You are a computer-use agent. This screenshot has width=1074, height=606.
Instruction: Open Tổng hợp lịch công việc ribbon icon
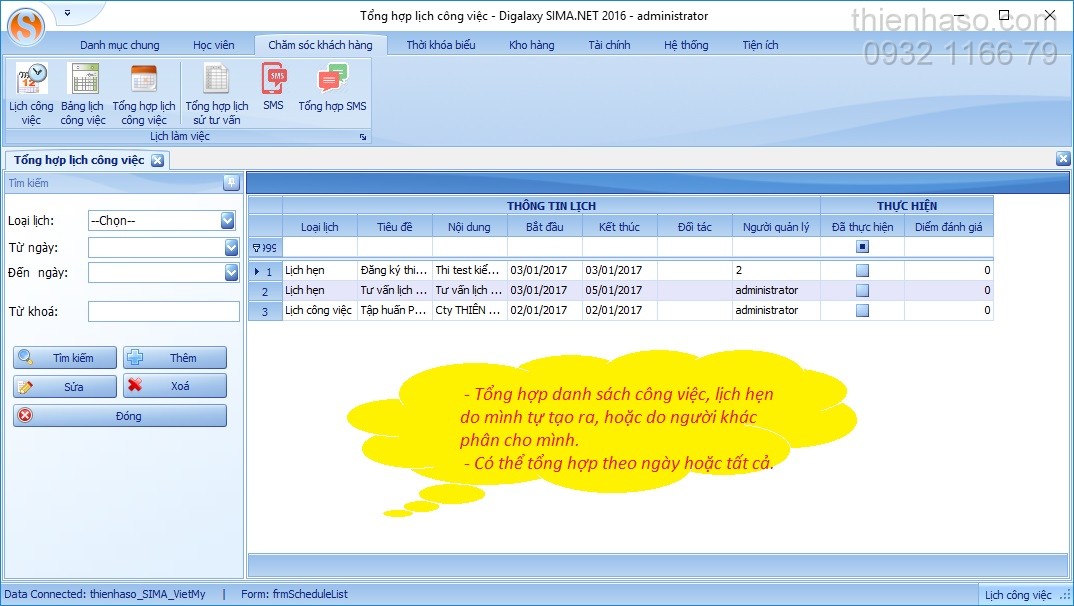[143, 92]
